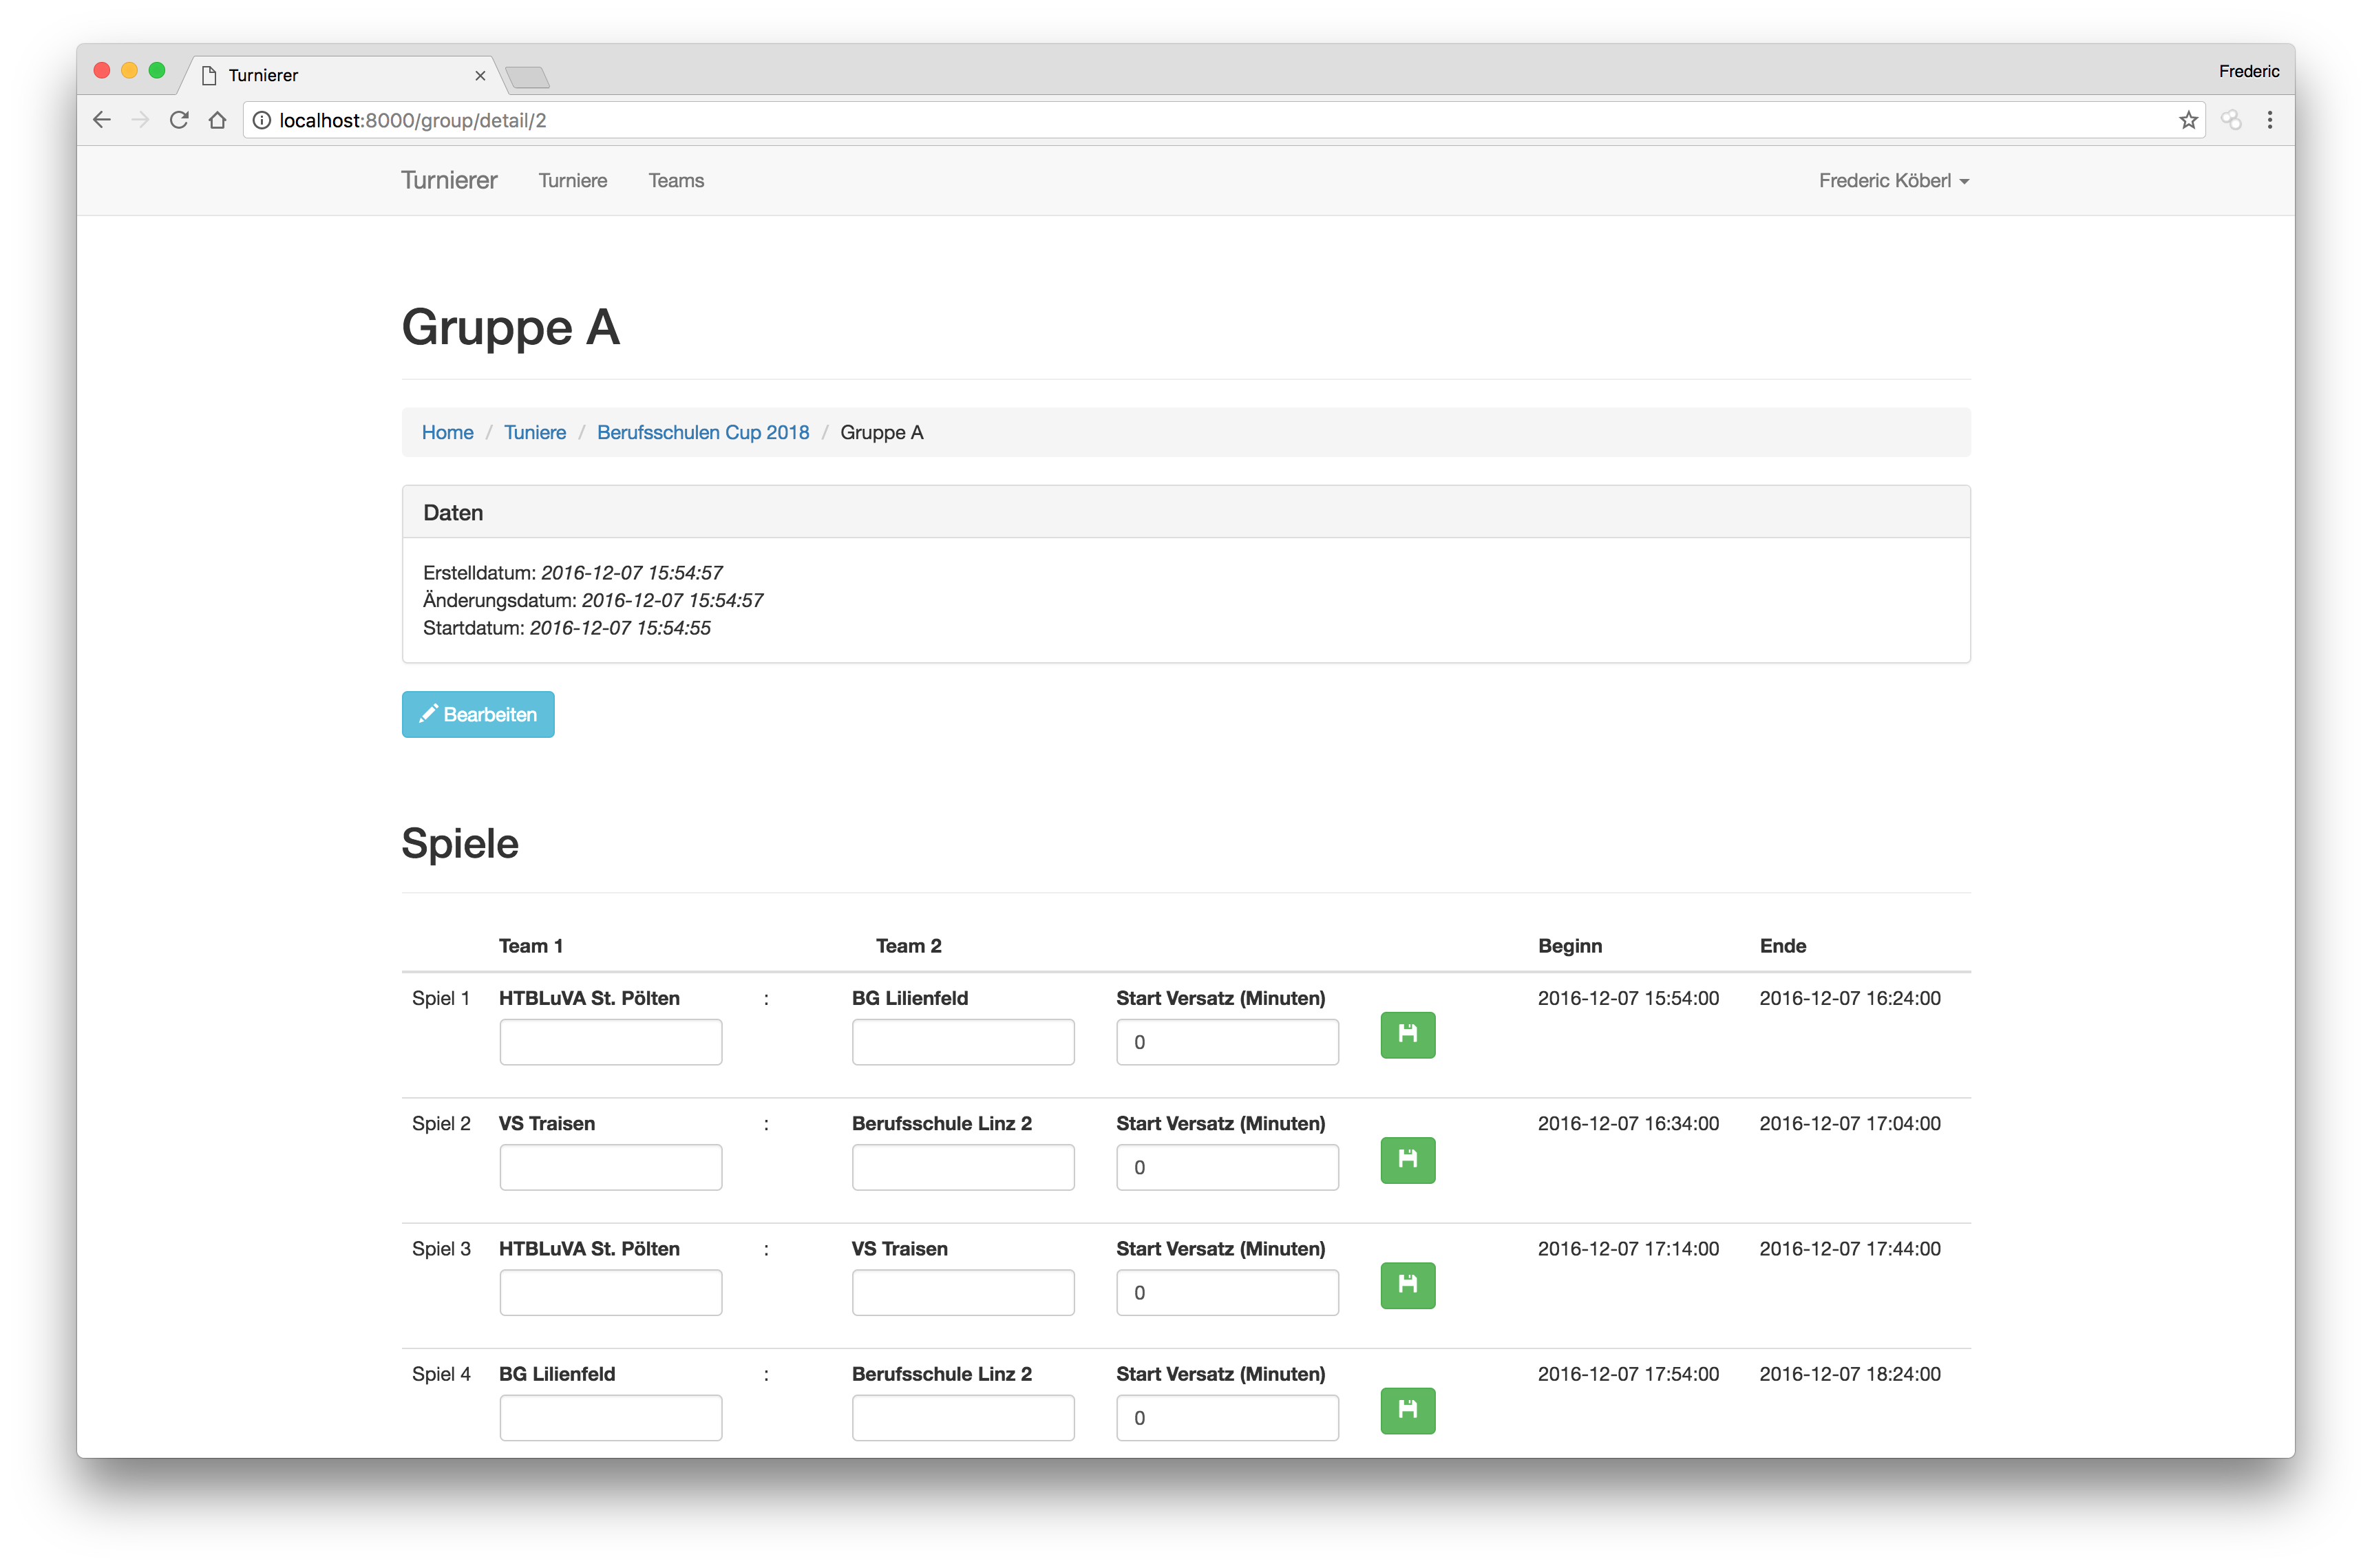Focus the Start Versatz field for Spiel 2
Viewport: 2372px width, 1568px height.
point(1226,1167)
